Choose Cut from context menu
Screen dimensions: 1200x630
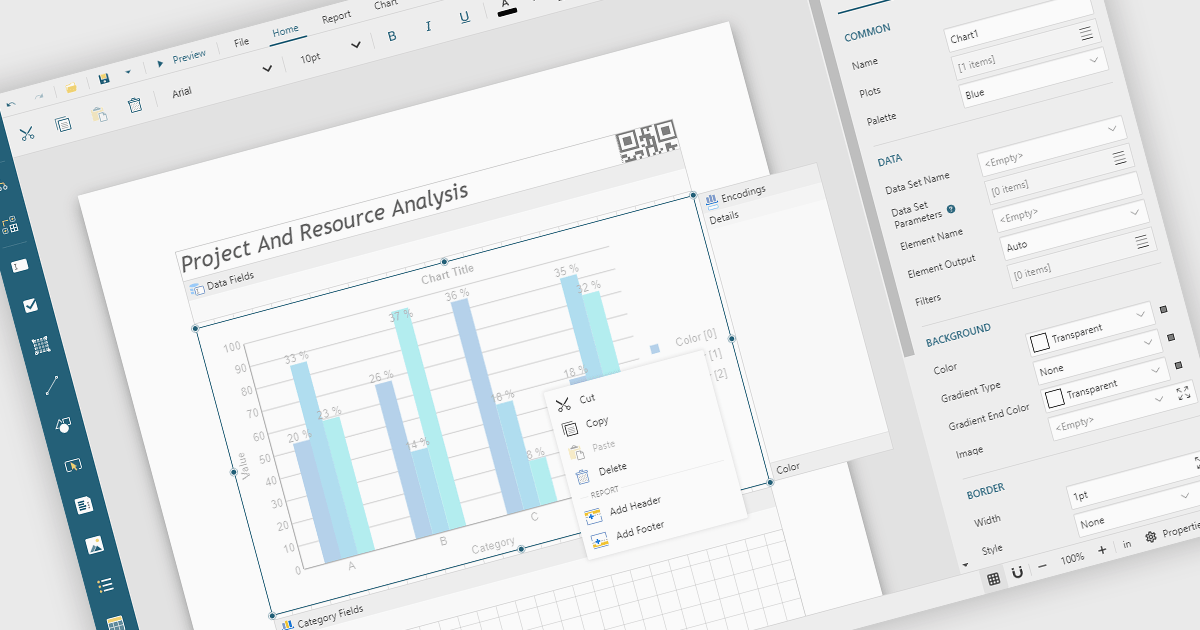(x=587, y=398)
